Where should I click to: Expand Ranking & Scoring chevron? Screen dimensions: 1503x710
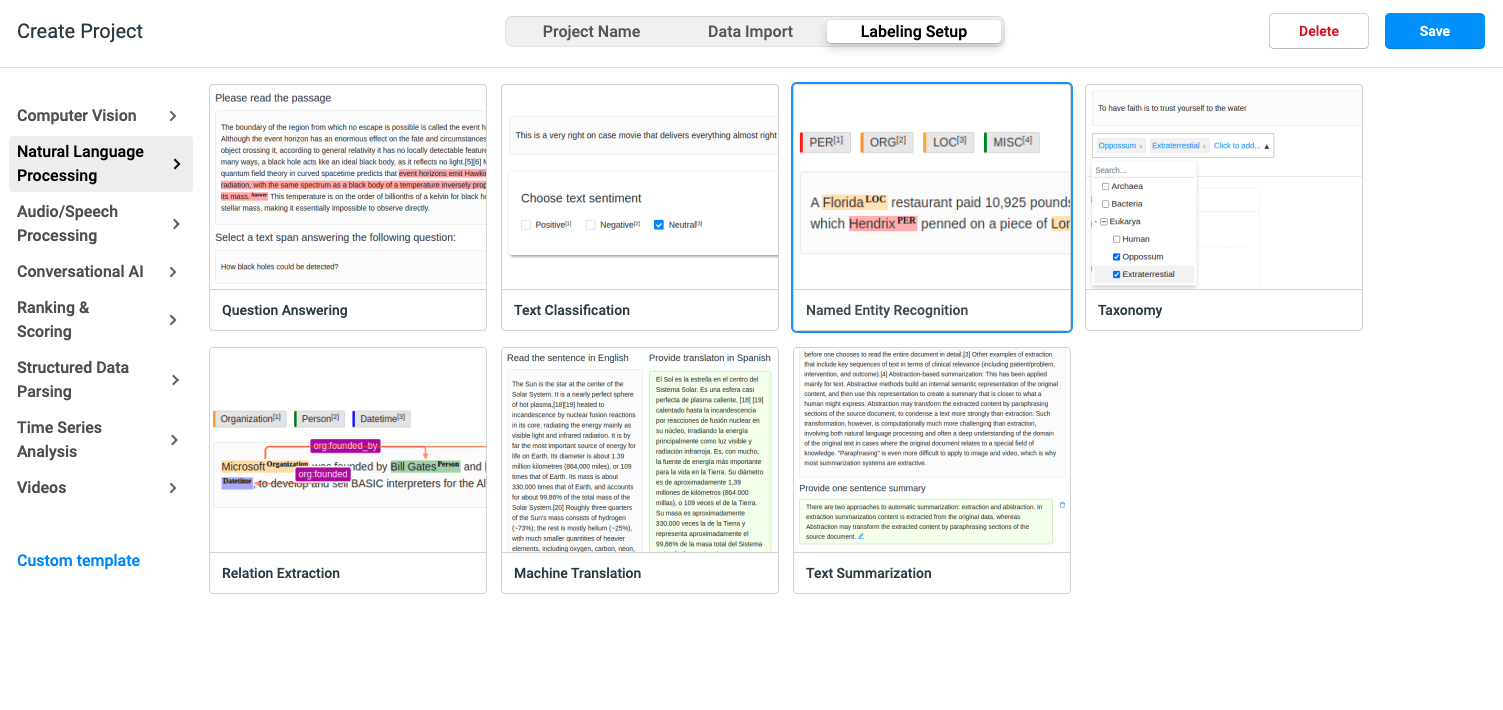(x=174, y=320)
